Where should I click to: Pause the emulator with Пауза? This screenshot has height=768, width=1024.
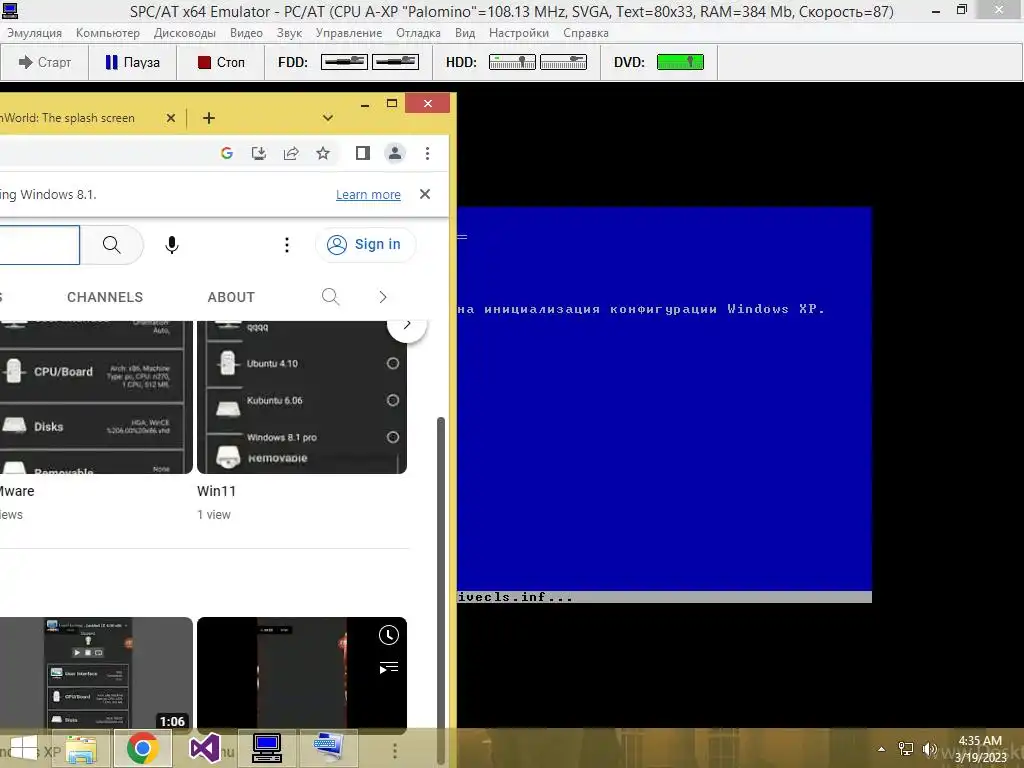(x=133, y=62)
